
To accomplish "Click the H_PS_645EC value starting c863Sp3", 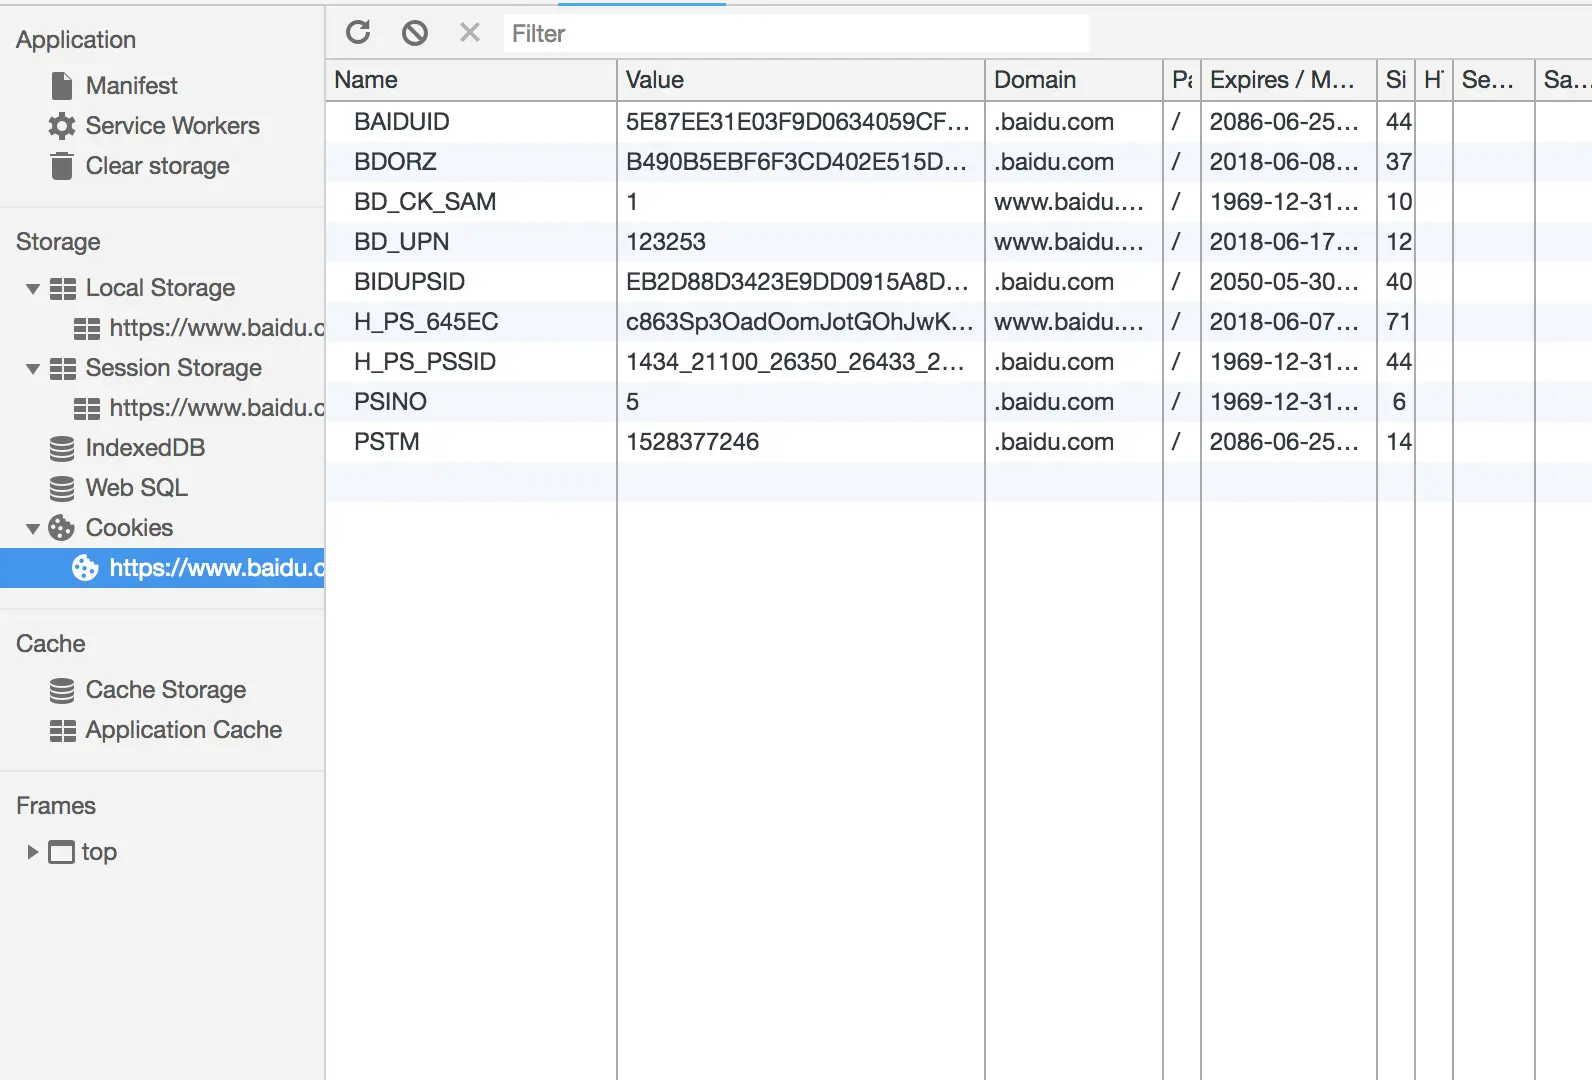I will (799, 322).
